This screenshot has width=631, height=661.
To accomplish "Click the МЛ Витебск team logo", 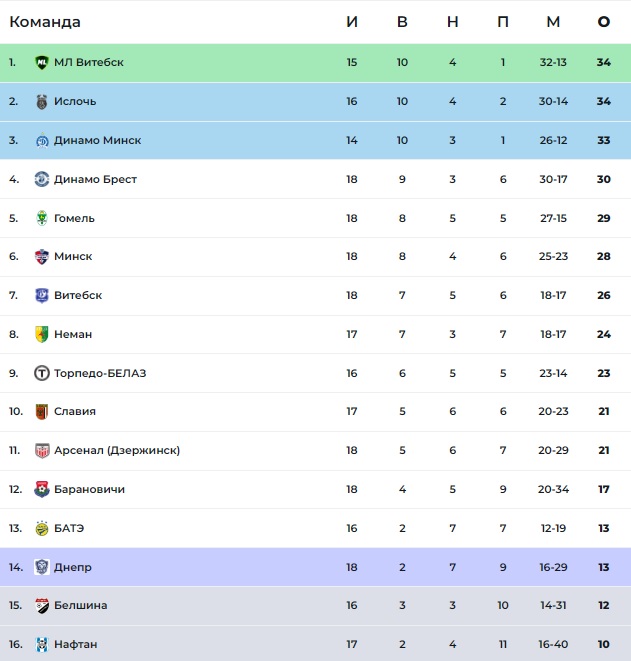I will point(42,62).
